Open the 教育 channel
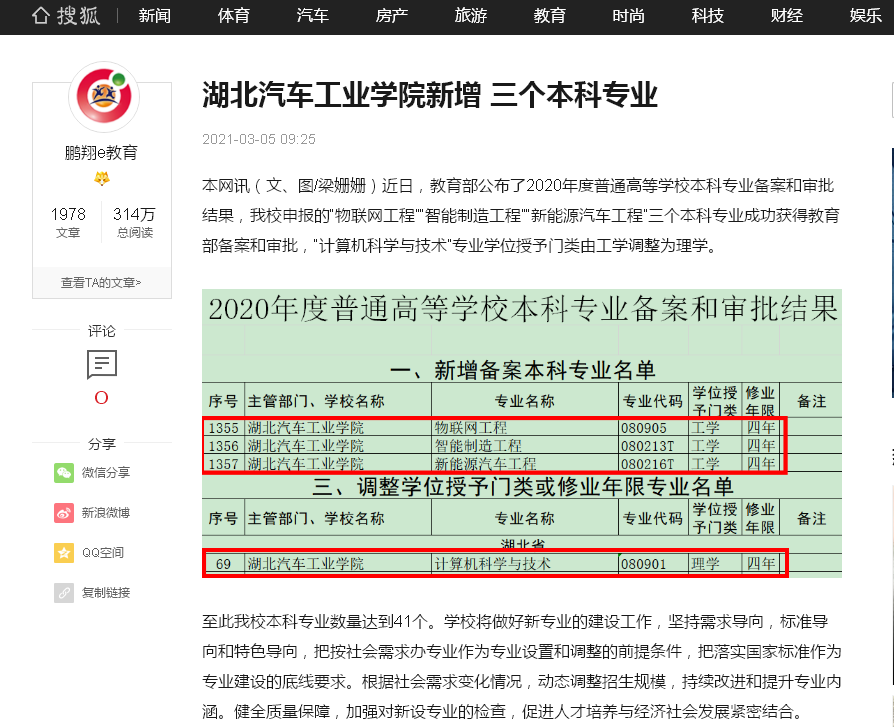The image size is (894, 727). pyautogui.click(x=549, y=16)
